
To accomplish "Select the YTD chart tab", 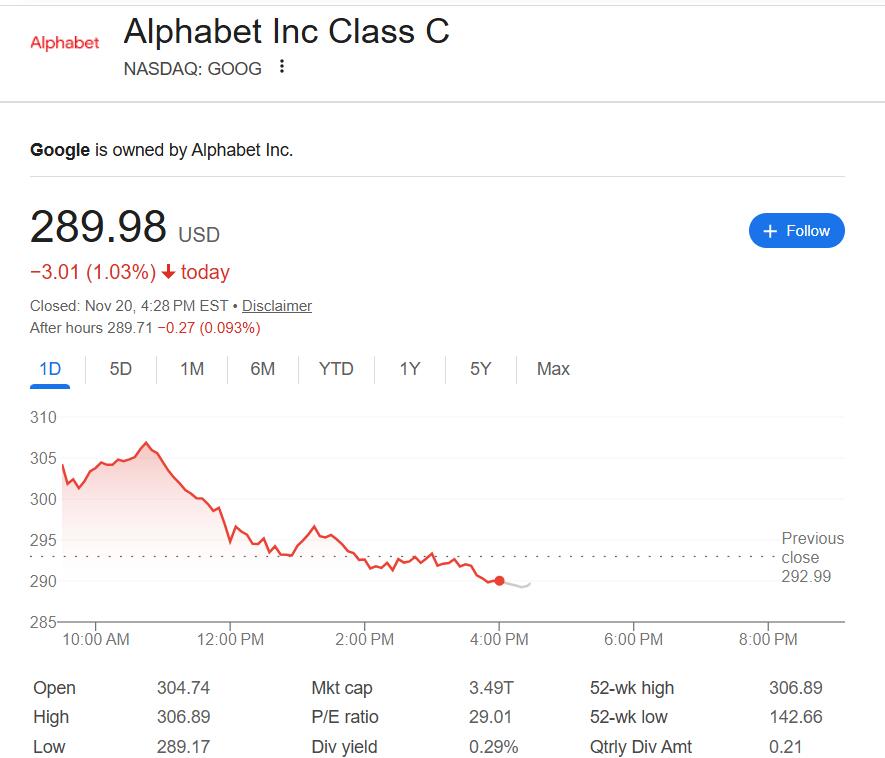I will pos(336,369).
